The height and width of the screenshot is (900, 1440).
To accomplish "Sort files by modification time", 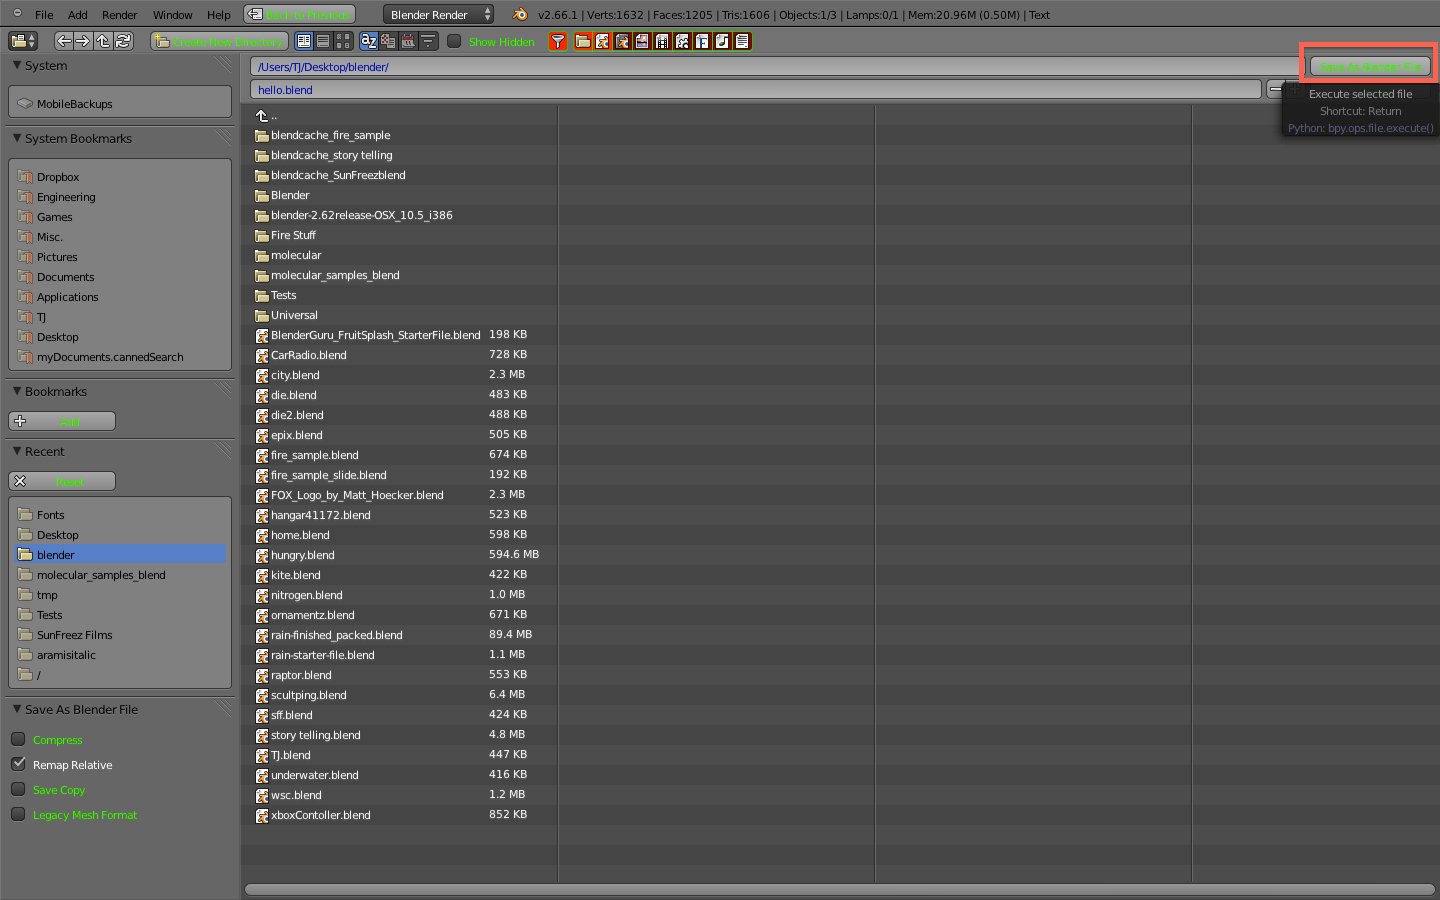I will tap(408, 41).
